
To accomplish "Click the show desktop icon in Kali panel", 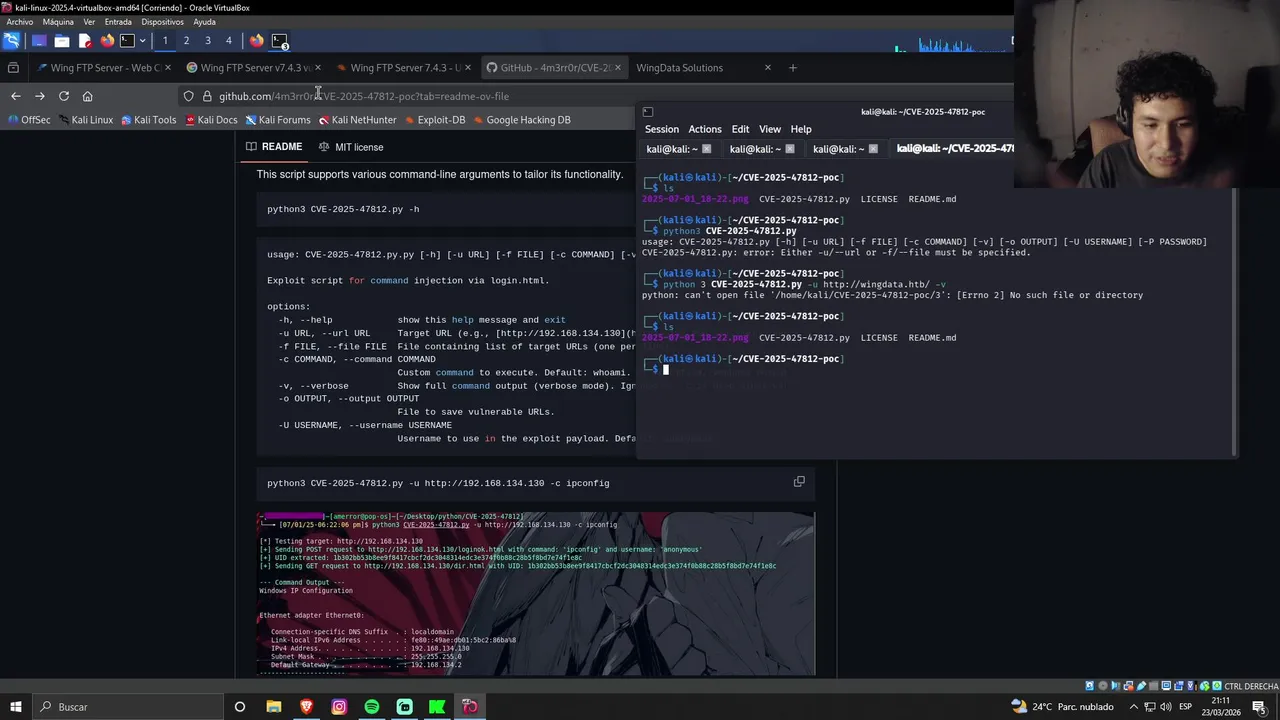I will (39, 41).
